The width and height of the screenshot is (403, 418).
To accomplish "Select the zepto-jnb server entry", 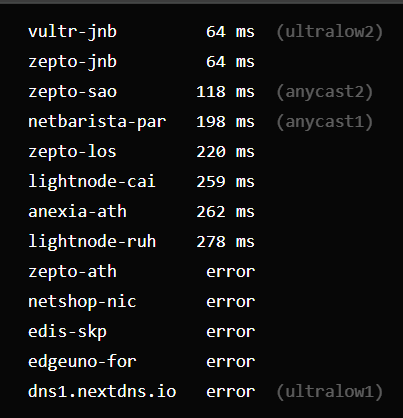I will (x=73, y=62).
